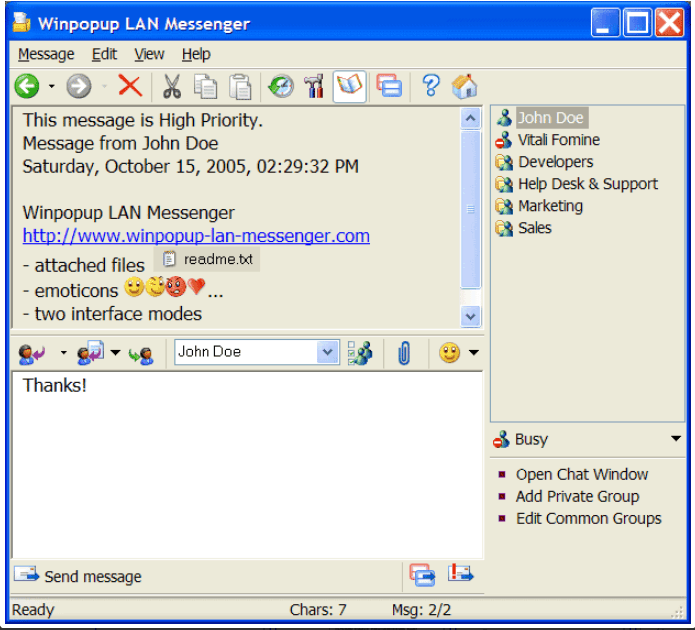Expand the John Doe recipient dropdown
Screen dimensions: 695x630
click(x=328, y=352)
